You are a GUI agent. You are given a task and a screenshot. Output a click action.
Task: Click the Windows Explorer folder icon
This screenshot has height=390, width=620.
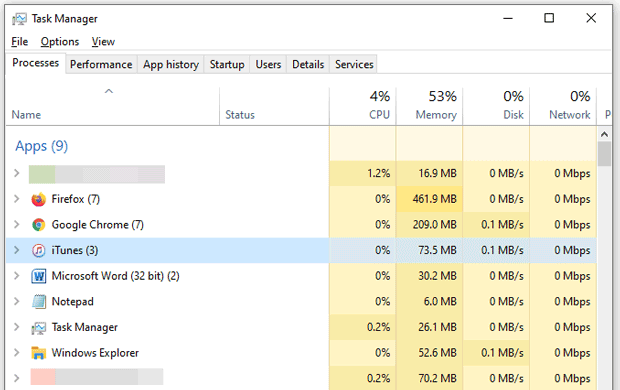click(x=38, y=353)
